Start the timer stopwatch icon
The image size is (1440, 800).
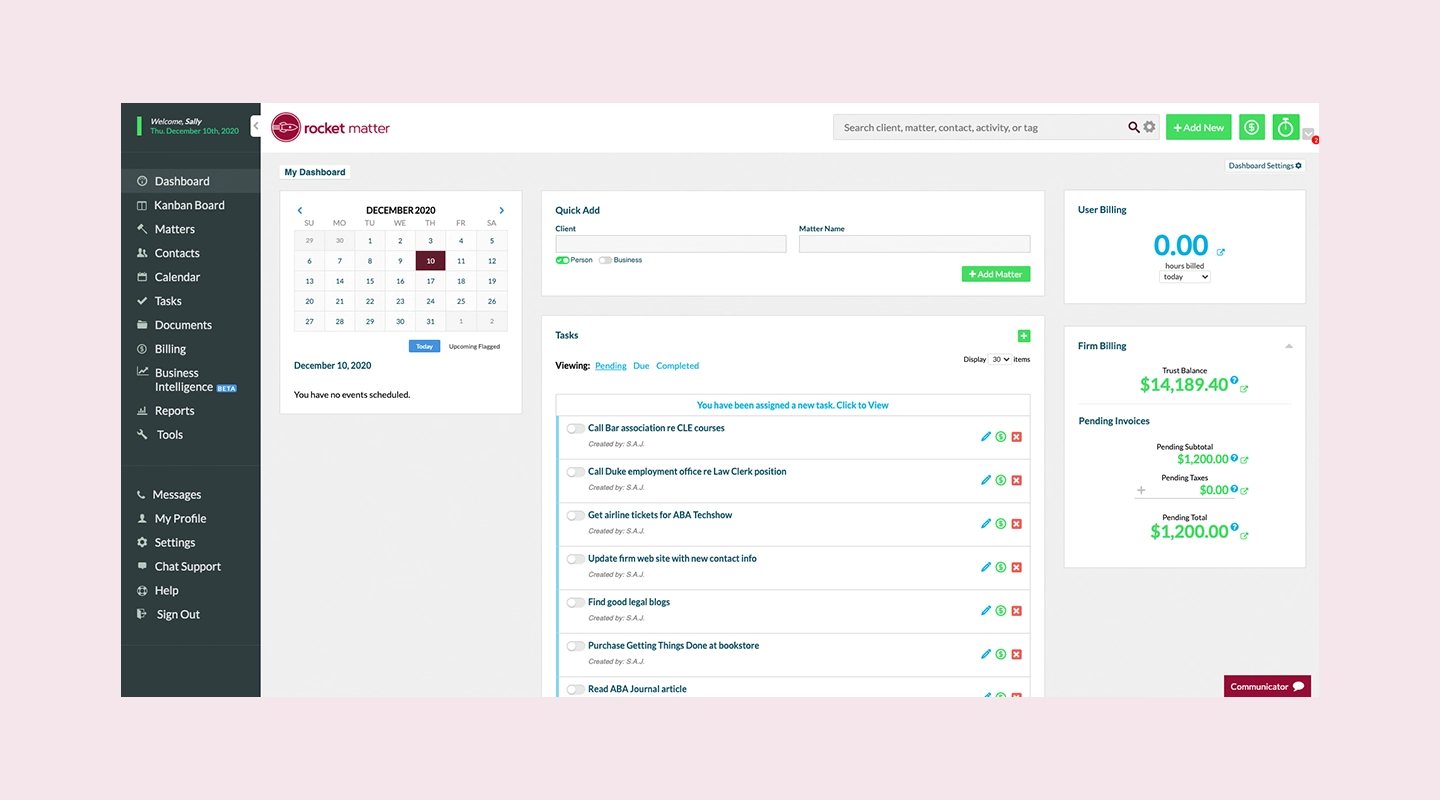[1285, 127]
